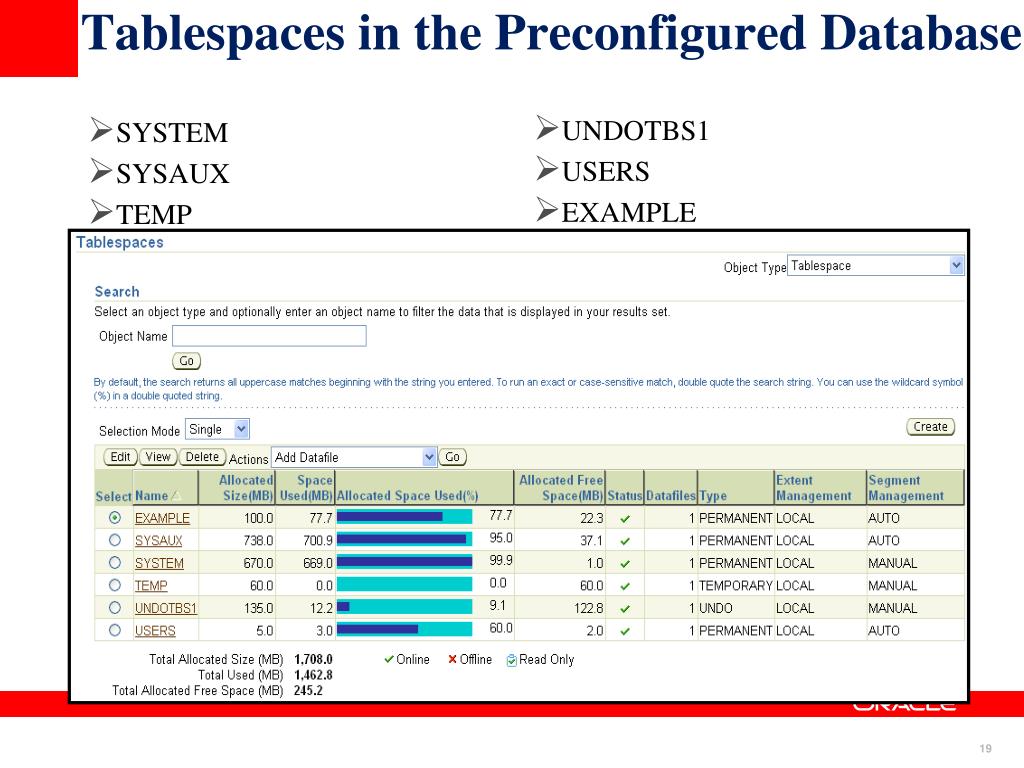Select the UNDOTBS1 tablespace radio button
This screenshot has width=1024, height=768.
(x=115, y=607)
